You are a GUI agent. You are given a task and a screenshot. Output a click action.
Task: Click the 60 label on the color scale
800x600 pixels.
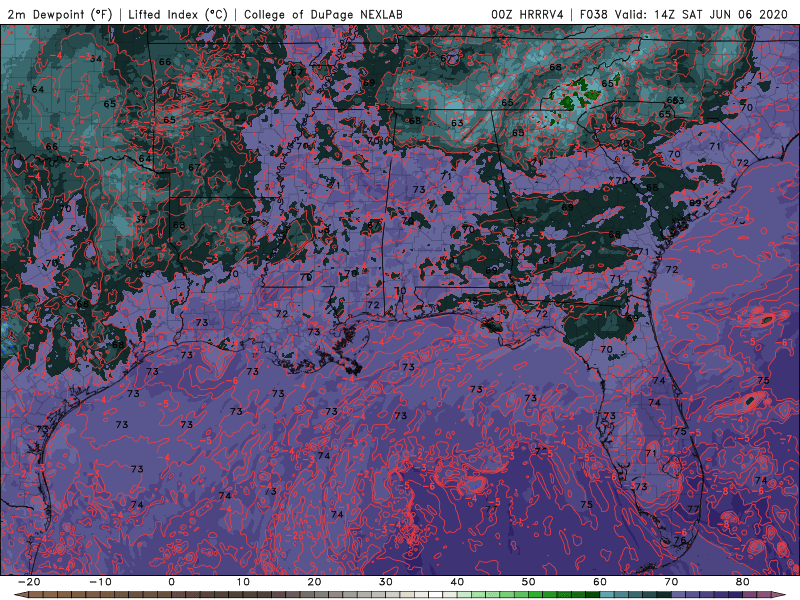tap(600, 582)
